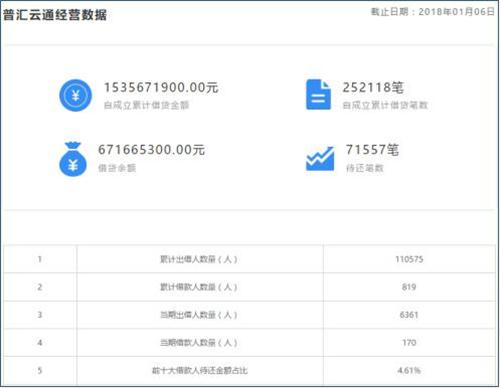Click the value 110575 in the table
This screenshot has width=500, height=388.
[x=409, y=259]
